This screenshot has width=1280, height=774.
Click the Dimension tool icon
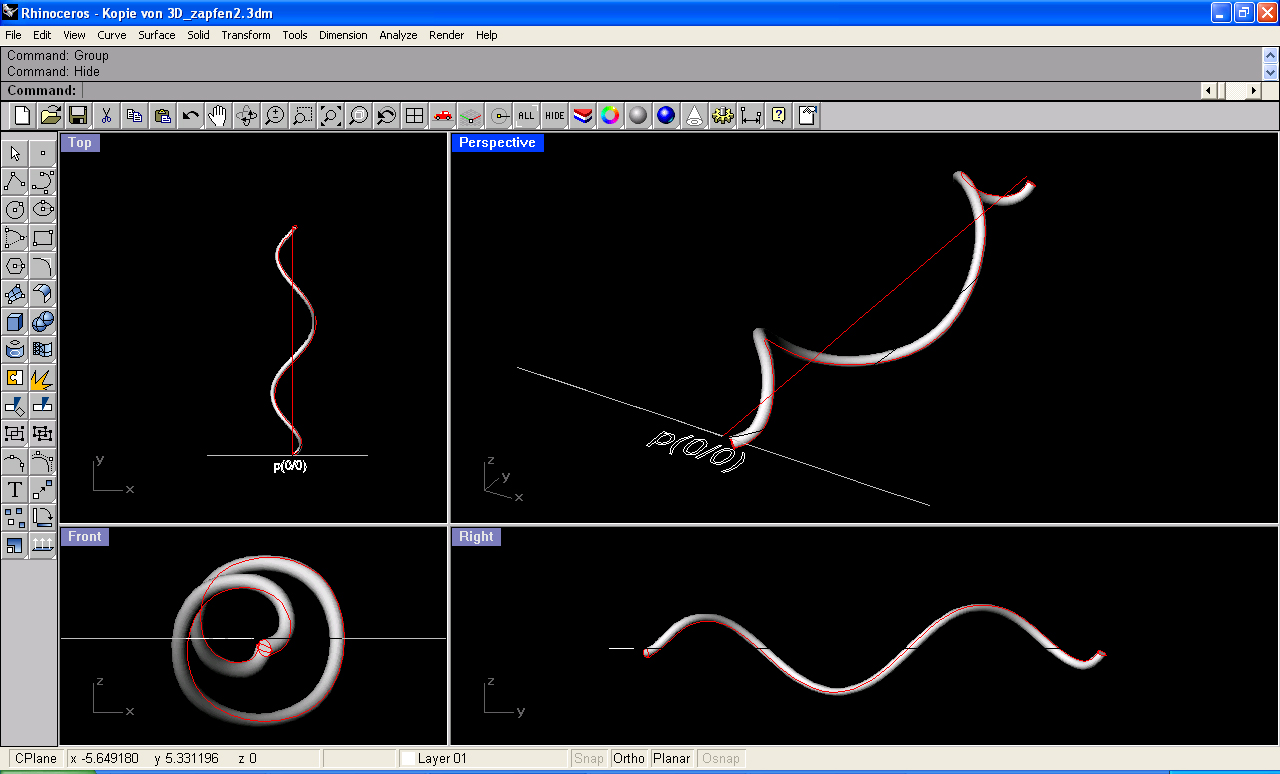pyautogui.click(x=750, y=116)
